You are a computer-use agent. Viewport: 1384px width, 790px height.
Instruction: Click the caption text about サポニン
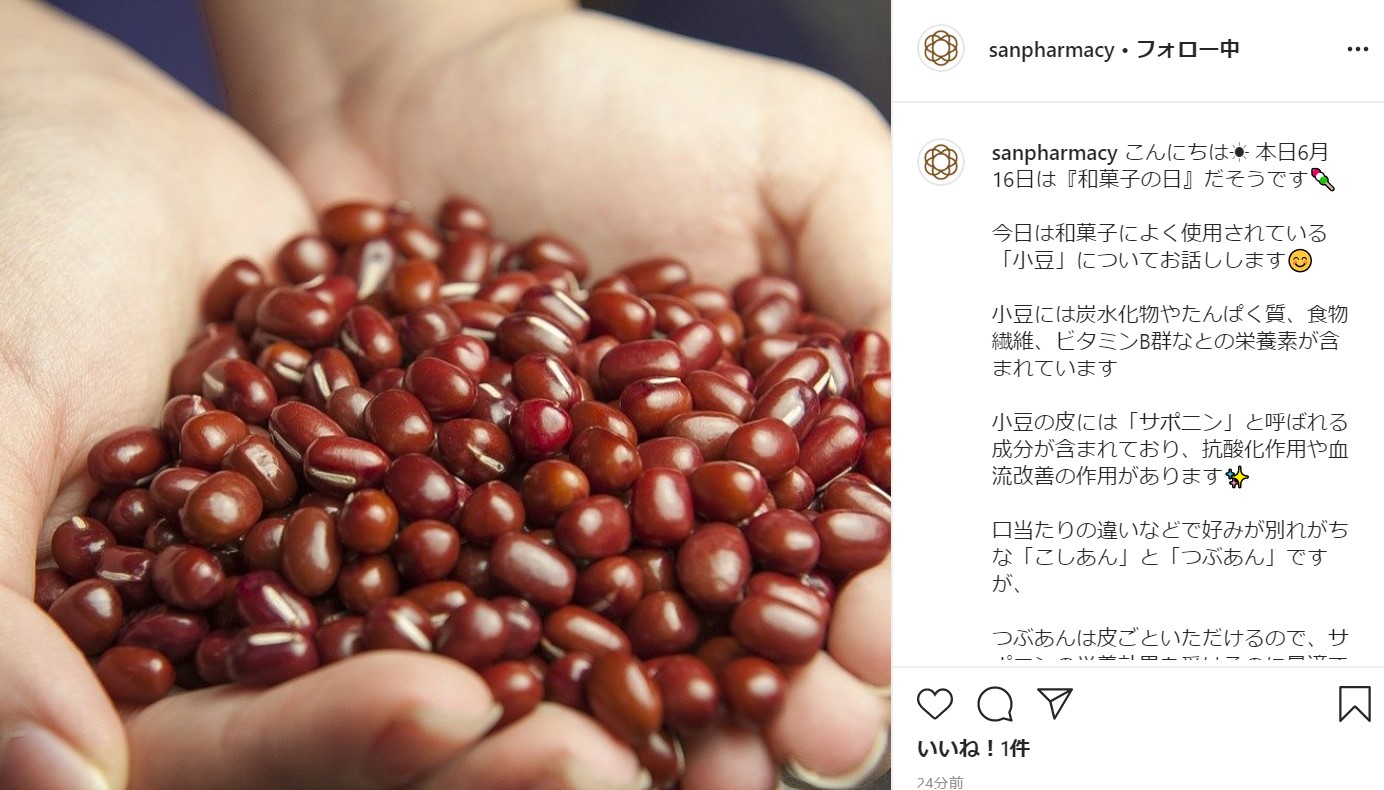click(x=1170, y=449)
